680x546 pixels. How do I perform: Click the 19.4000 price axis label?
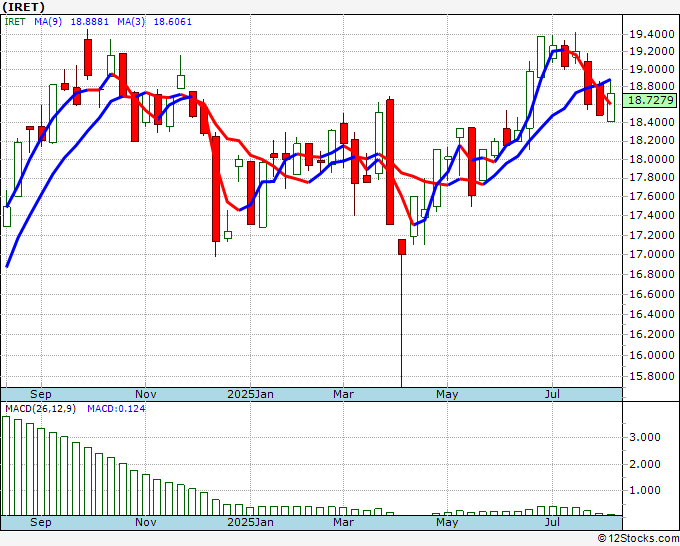652,34
